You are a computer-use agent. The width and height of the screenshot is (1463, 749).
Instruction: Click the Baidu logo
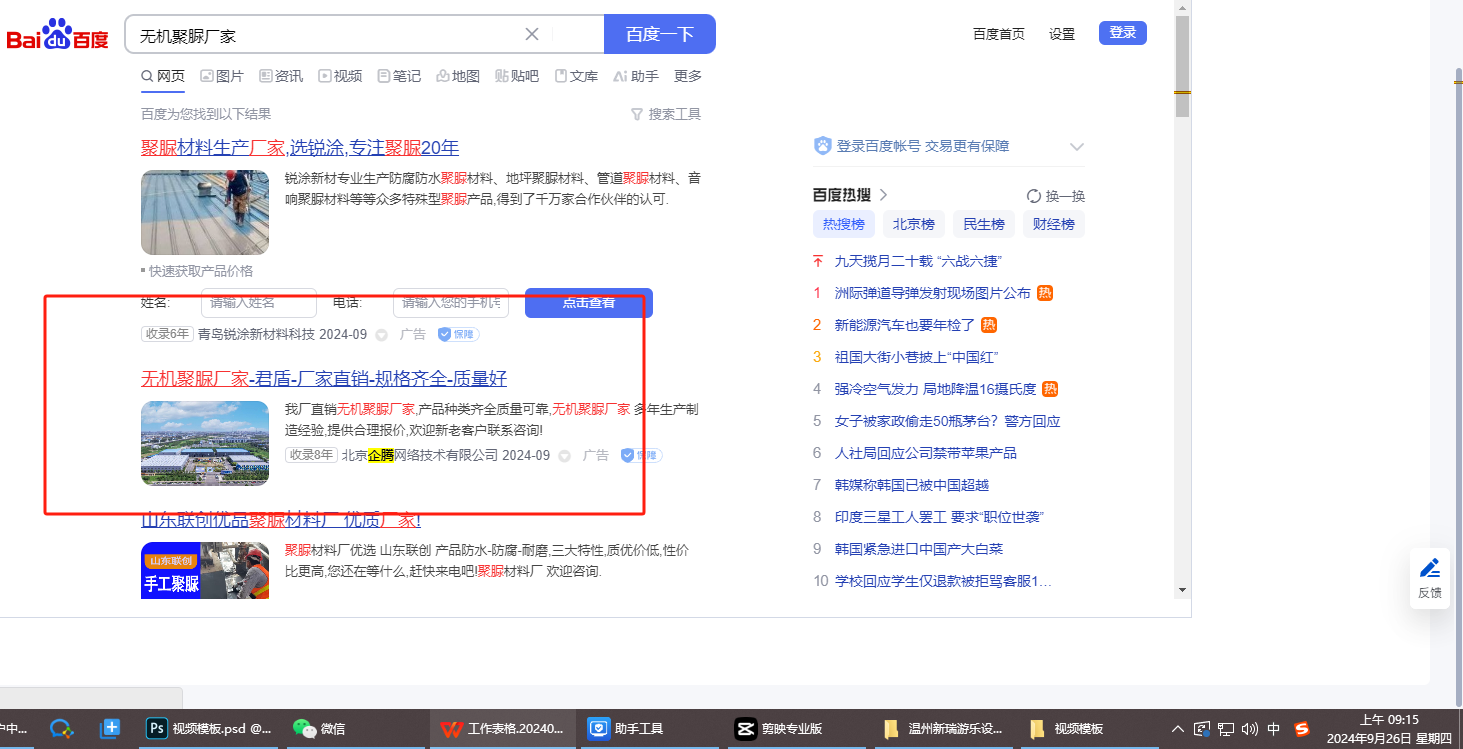click(57, 35)
